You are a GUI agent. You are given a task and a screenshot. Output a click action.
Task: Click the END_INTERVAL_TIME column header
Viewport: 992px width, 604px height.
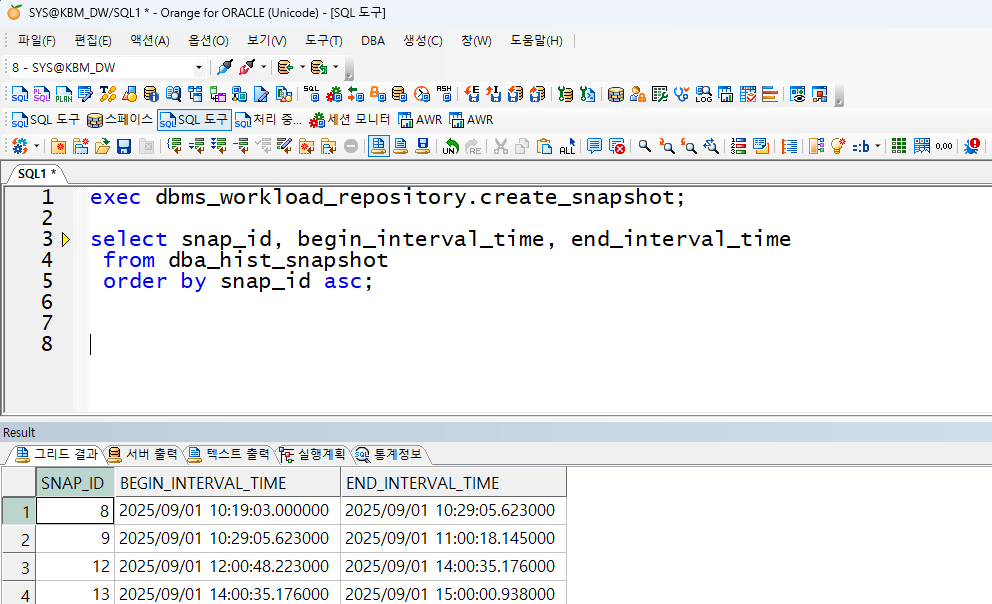click(453, 483)
